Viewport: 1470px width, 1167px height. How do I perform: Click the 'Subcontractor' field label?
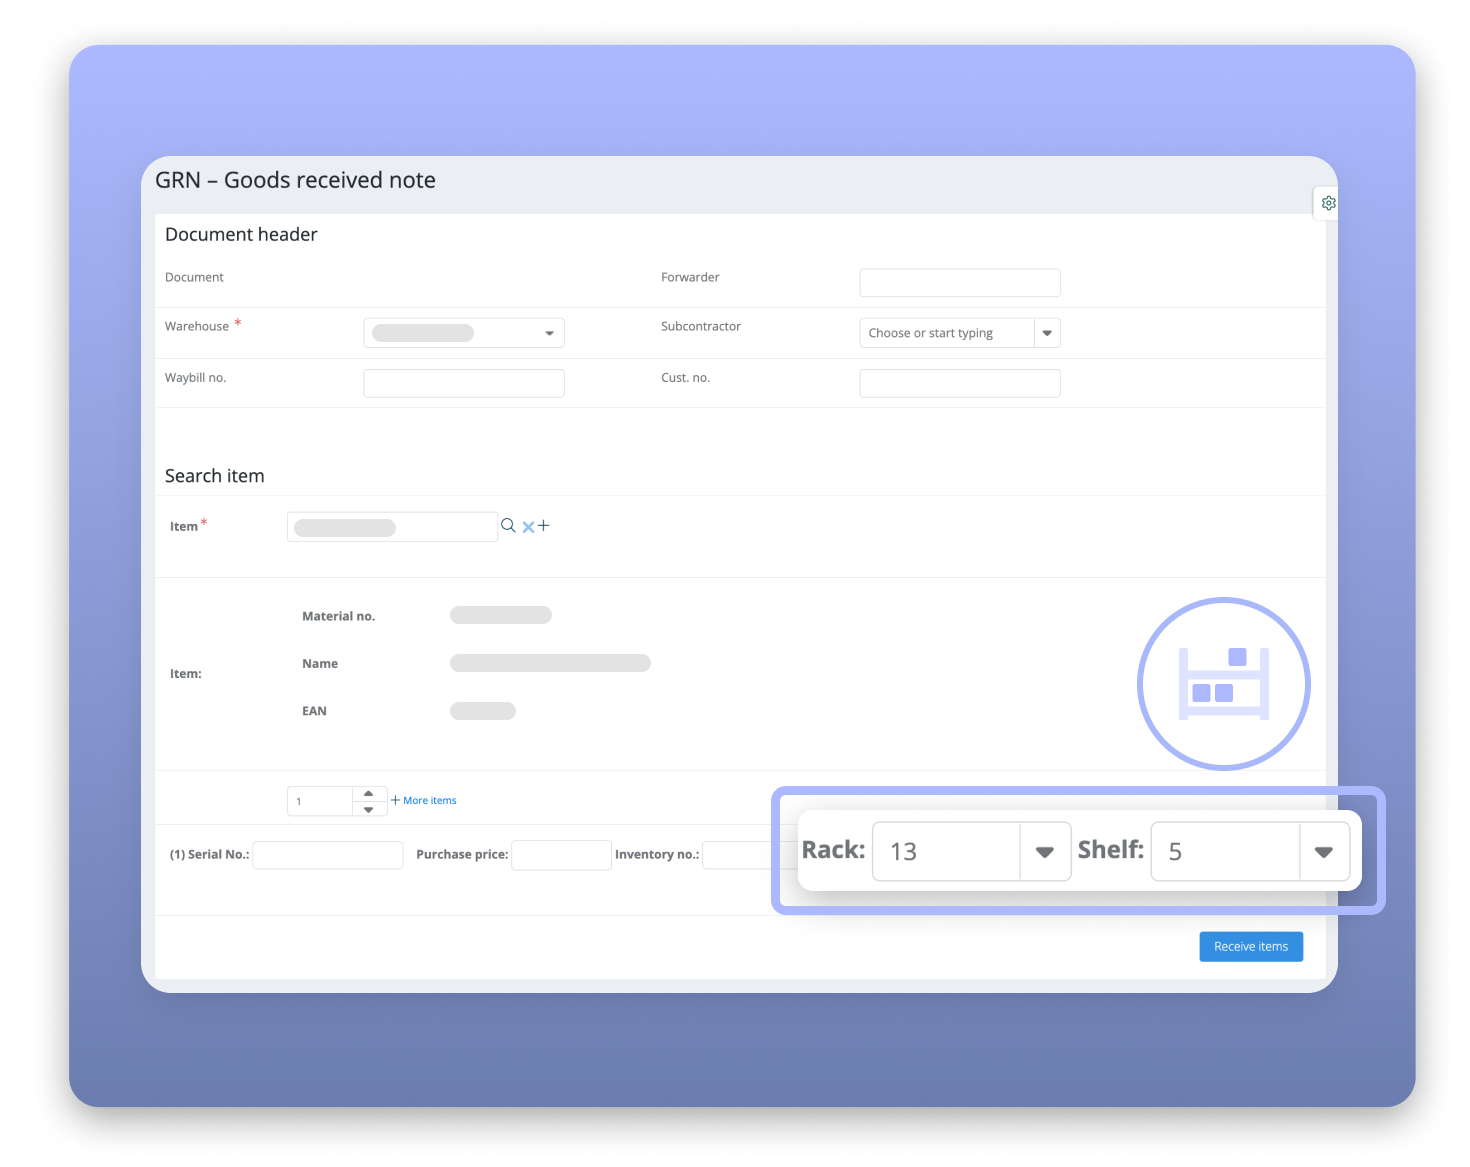(701, 326)
